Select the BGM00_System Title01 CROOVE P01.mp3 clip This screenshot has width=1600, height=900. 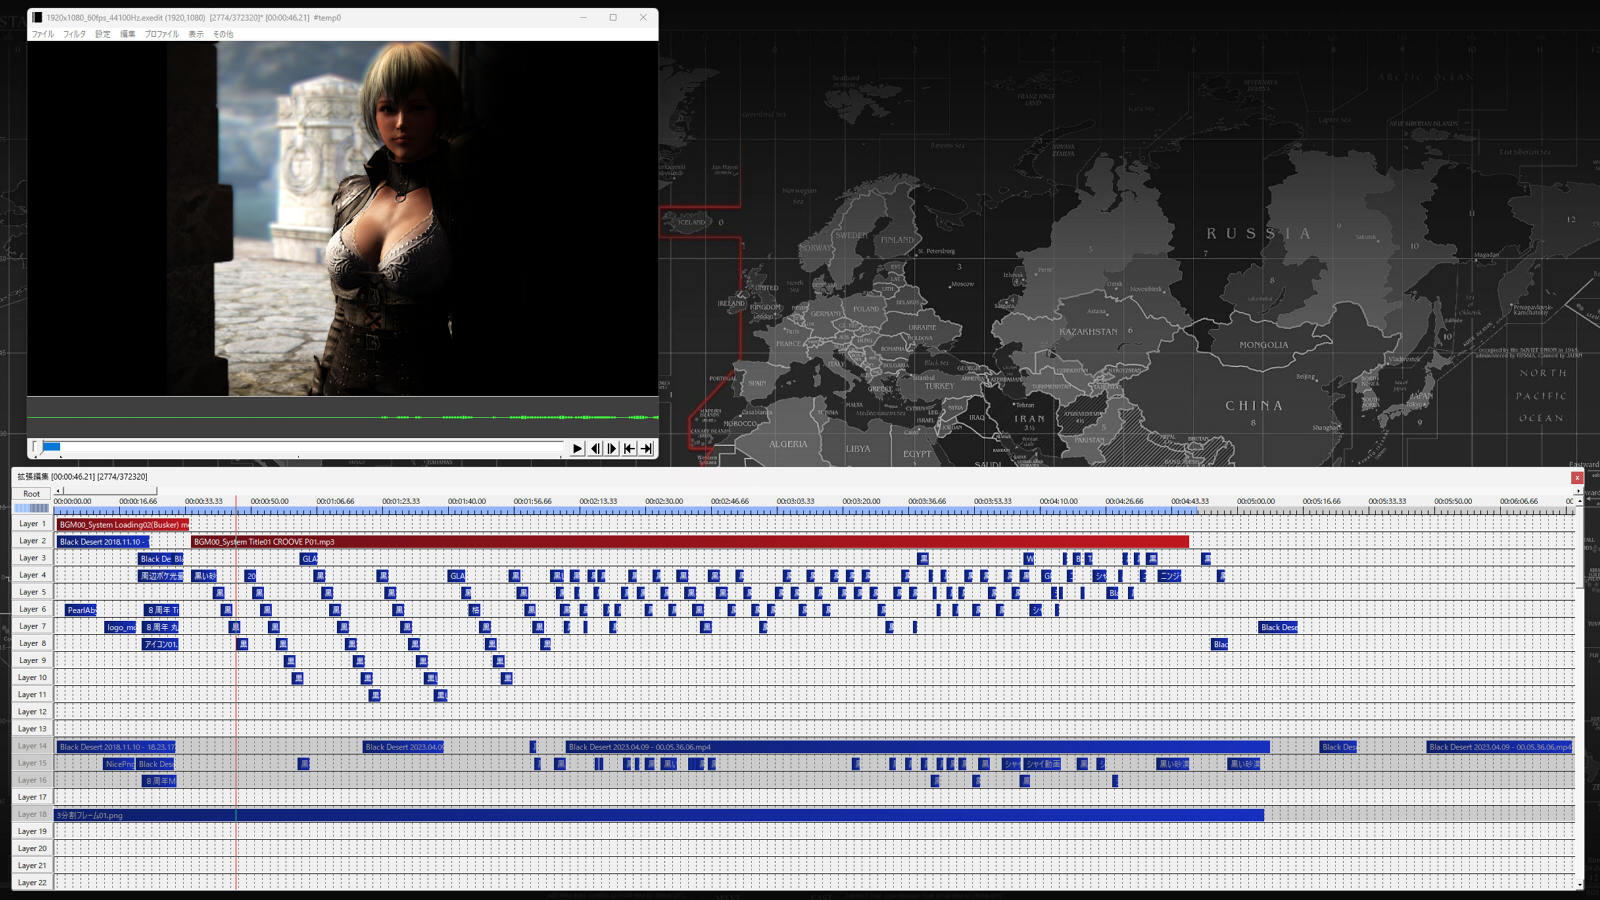pyautogui.click(x=690, y=542)
